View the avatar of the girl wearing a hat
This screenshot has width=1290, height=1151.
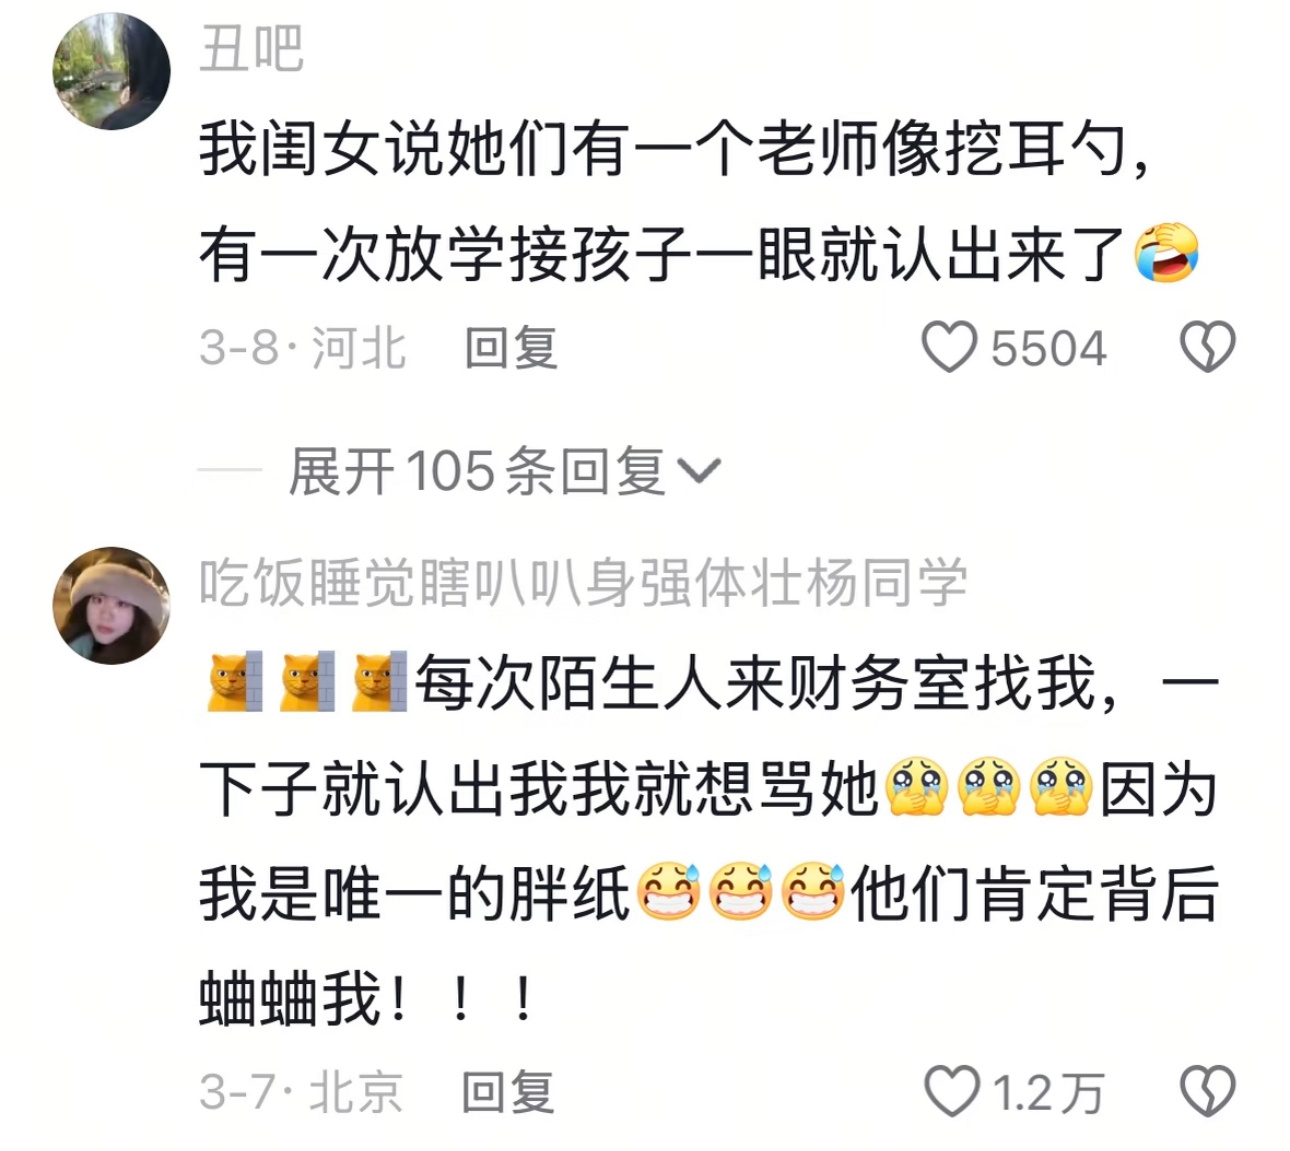click(x=111, y=605)
